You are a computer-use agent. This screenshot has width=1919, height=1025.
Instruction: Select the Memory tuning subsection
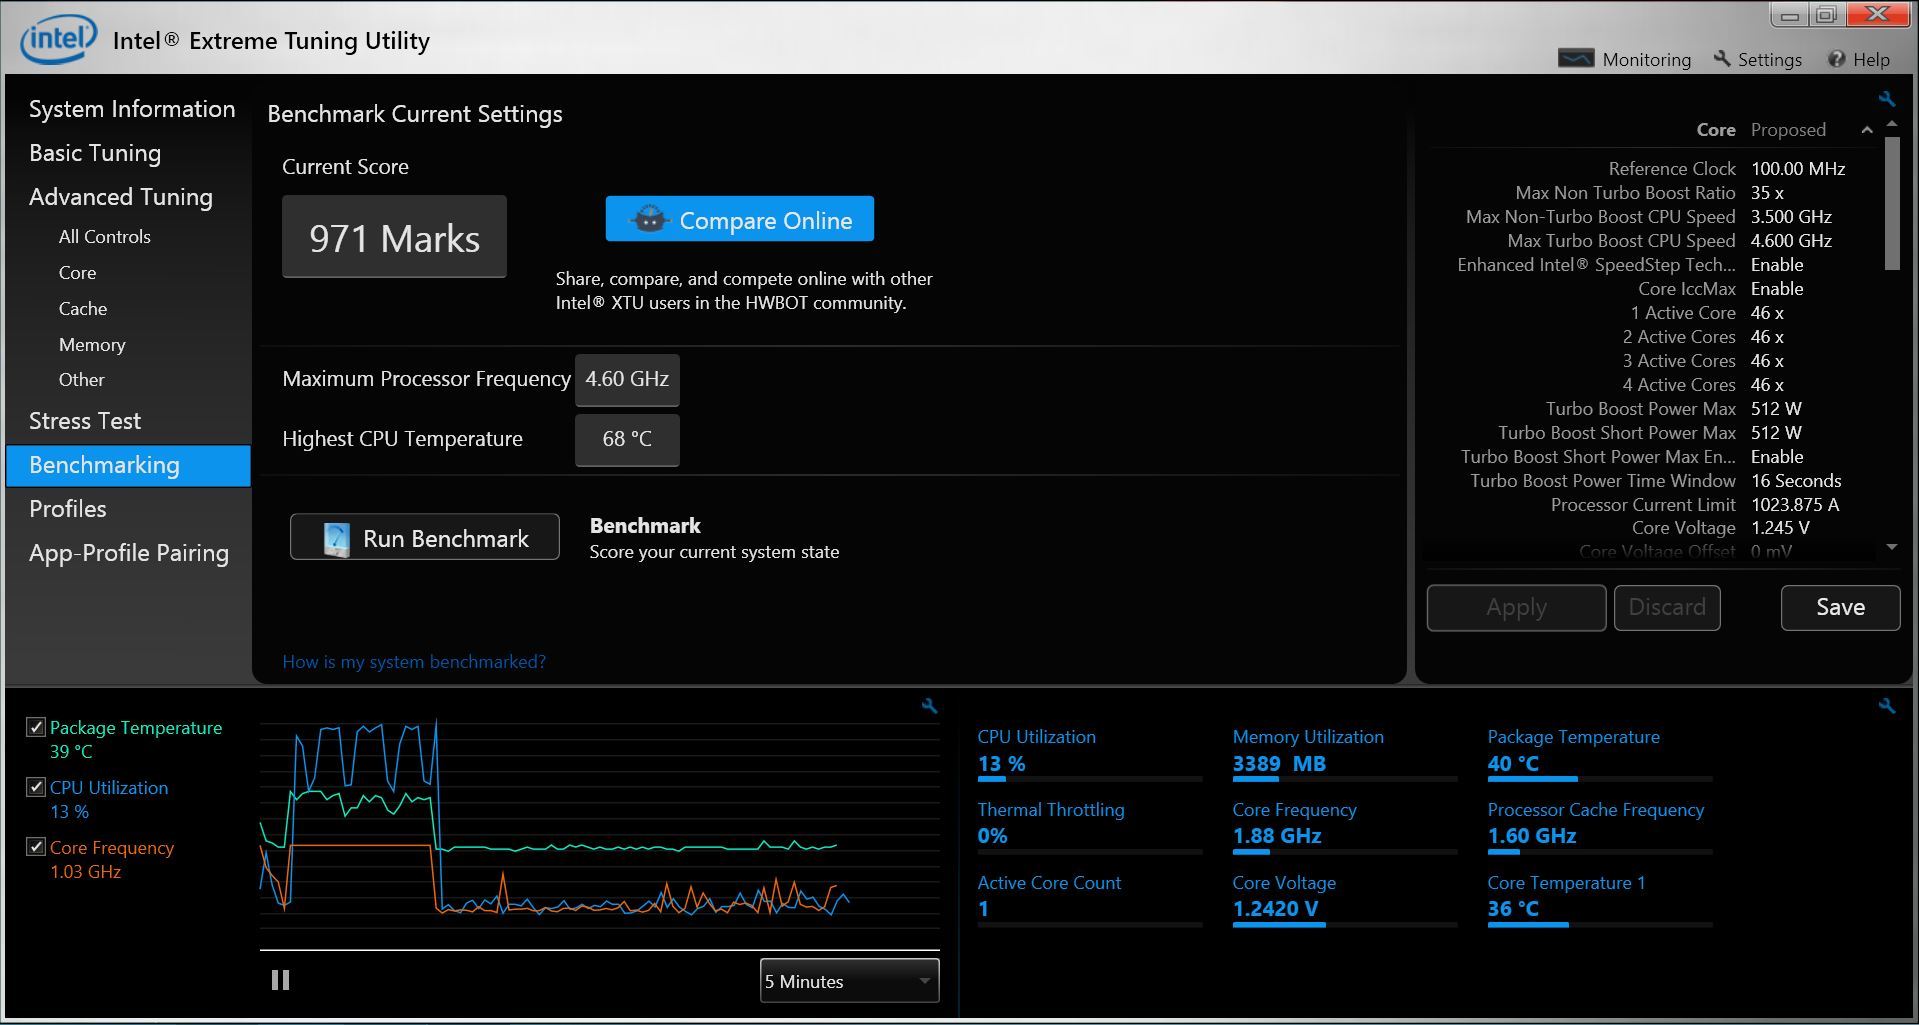(x=91, y=344)
